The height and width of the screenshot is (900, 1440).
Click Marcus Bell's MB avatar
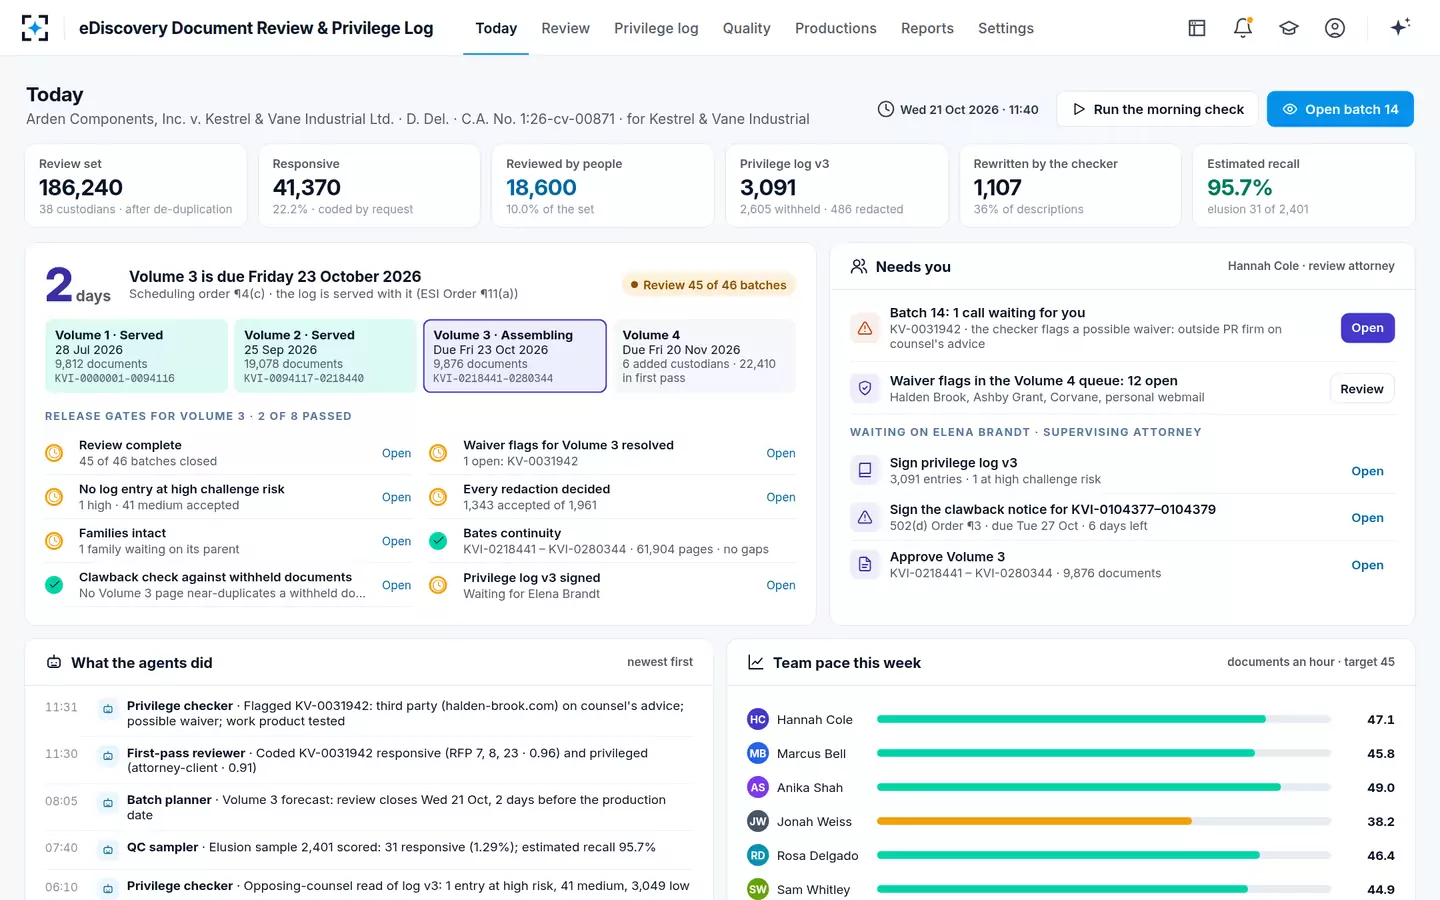(758, 753)
